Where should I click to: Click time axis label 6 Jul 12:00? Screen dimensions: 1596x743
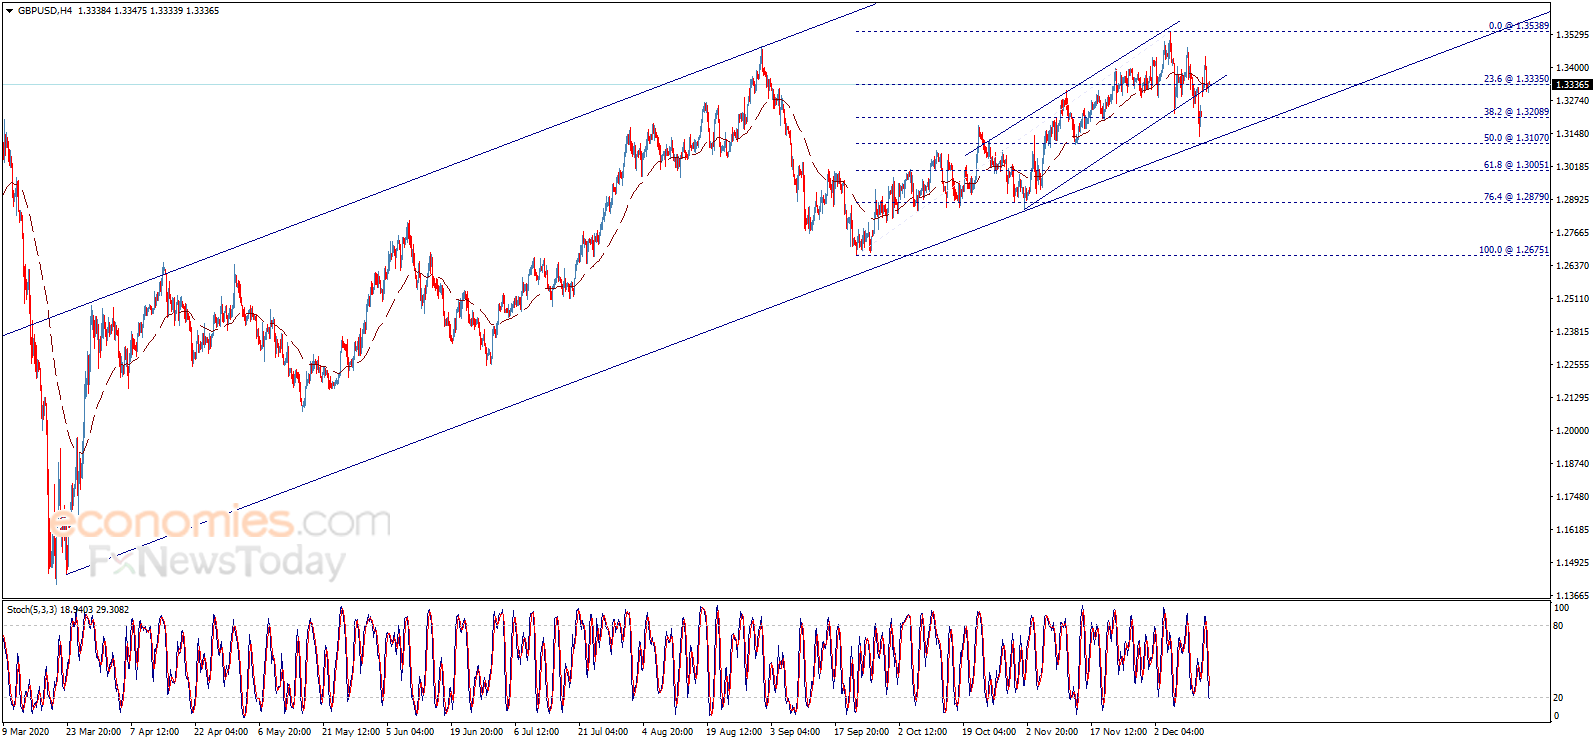click(537, 732)
